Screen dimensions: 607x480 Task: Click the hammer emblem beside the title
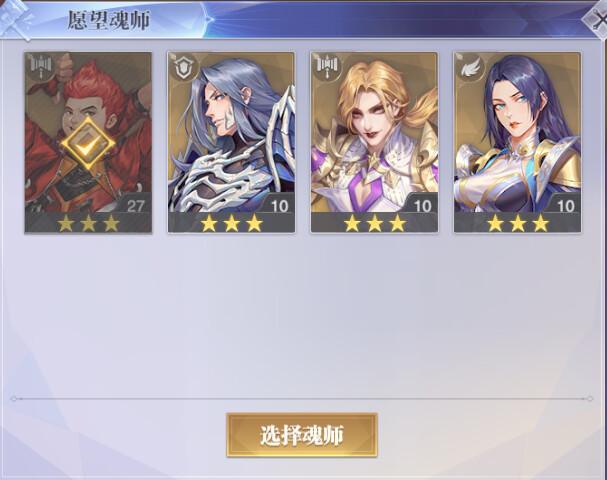tap(15, 20)
